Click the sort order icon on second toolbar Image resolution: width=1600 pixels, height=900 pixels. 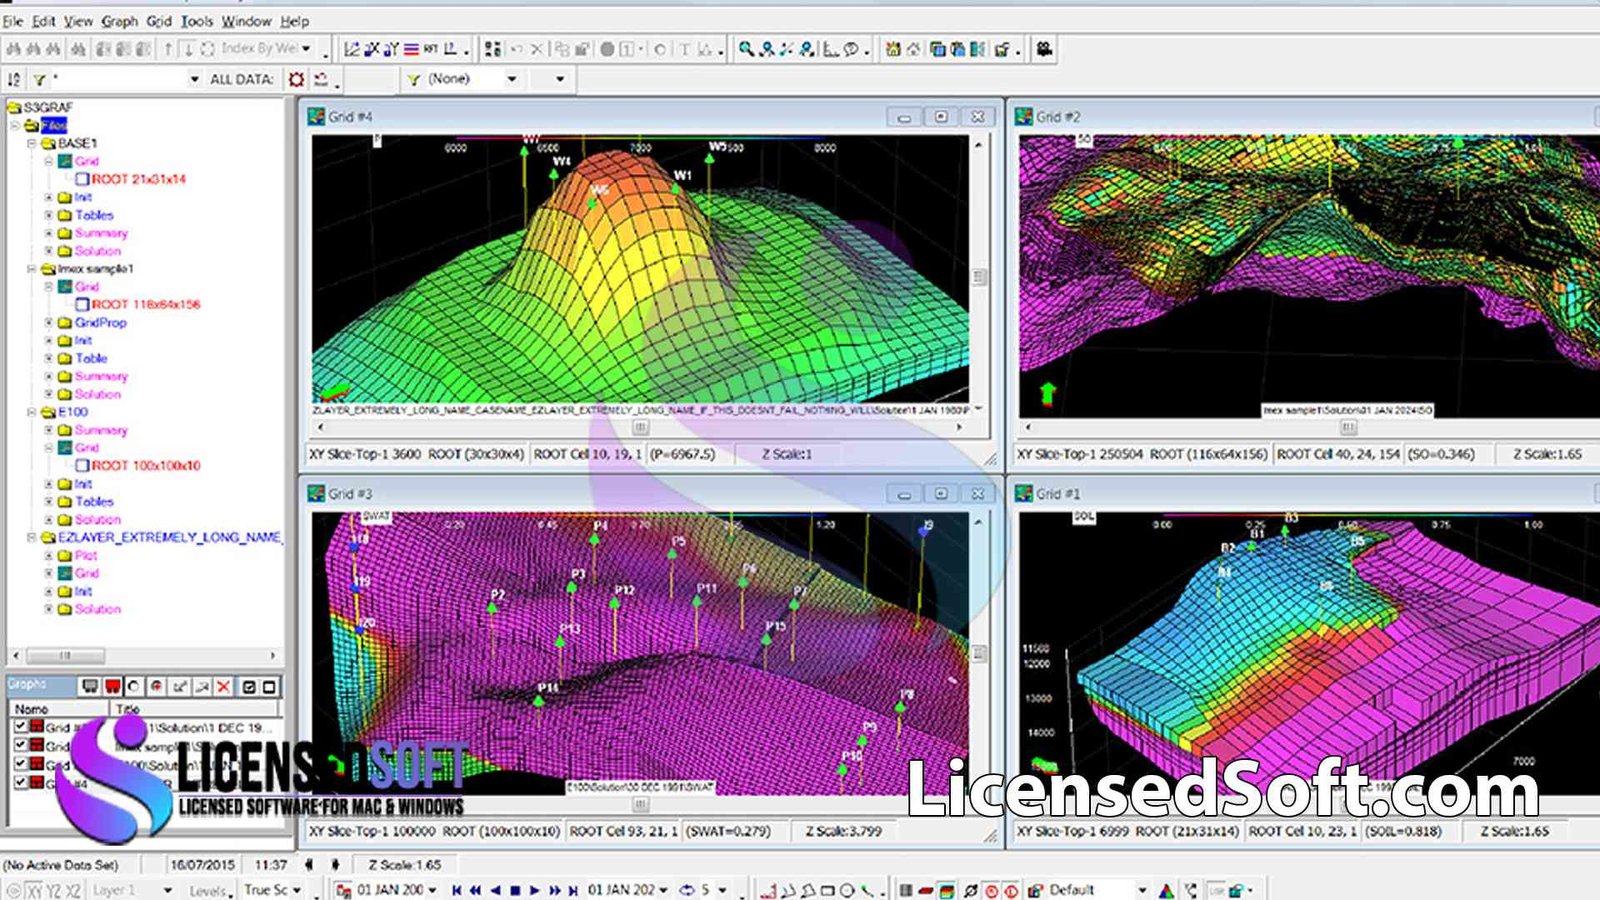[x=14, y=79]
